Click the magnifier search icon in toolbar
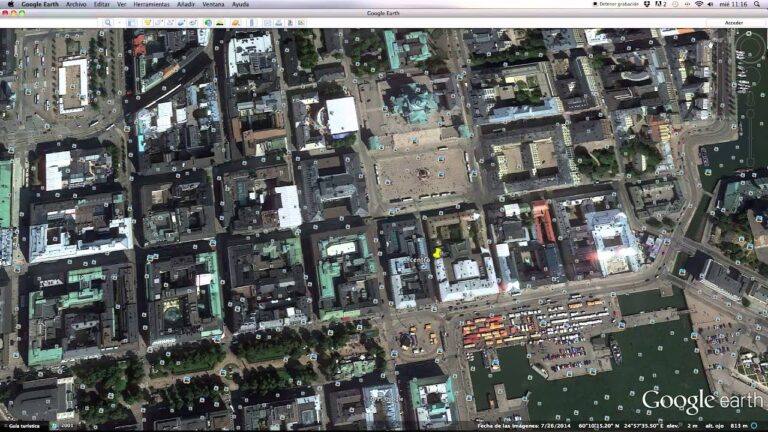This screenshot has height=432, width=768. [x=108, y=23]
